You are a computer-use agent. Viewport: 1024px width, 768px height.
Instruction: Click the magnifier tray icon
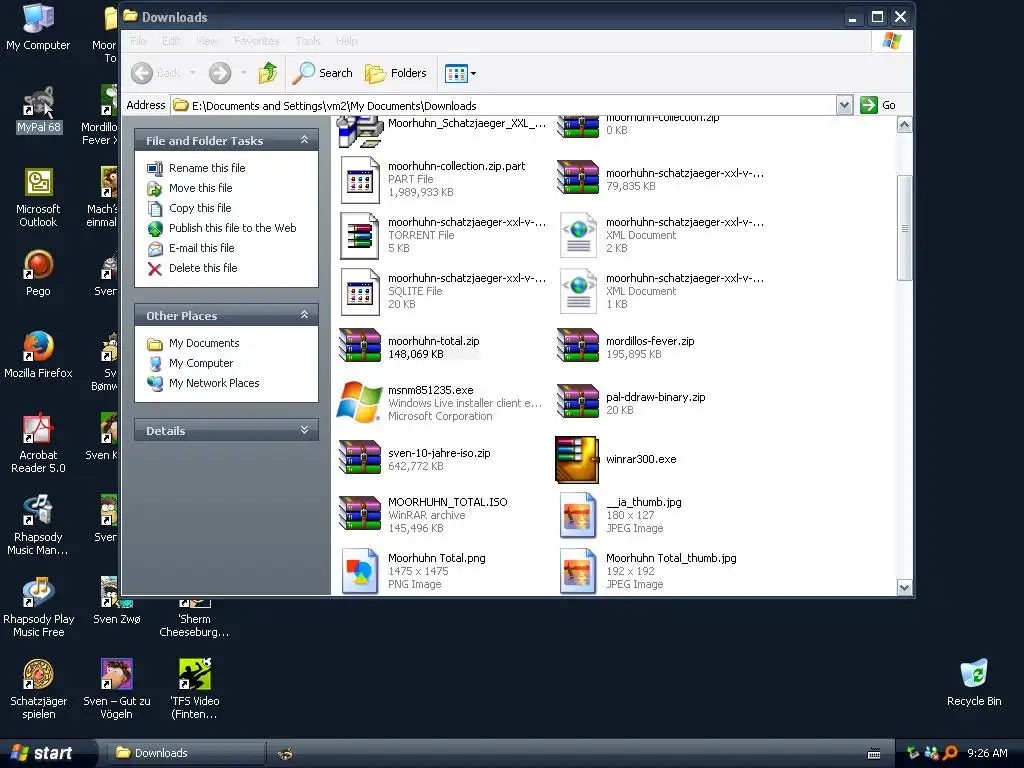point(950,753)
